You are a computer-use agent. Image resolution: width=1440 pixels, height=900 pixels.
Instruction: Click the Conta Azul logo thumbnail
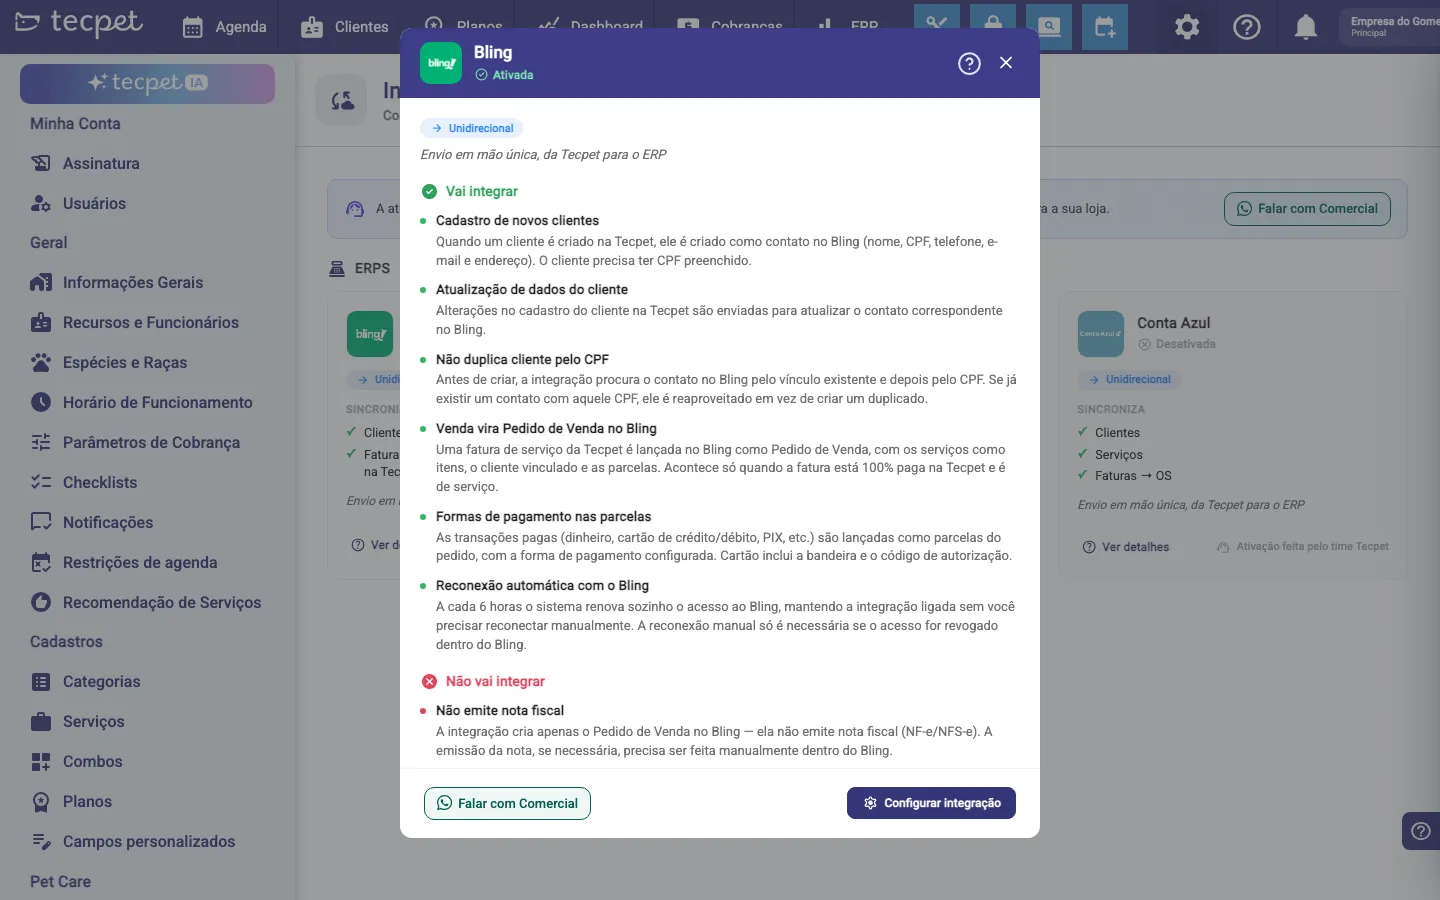(1101, 334)
